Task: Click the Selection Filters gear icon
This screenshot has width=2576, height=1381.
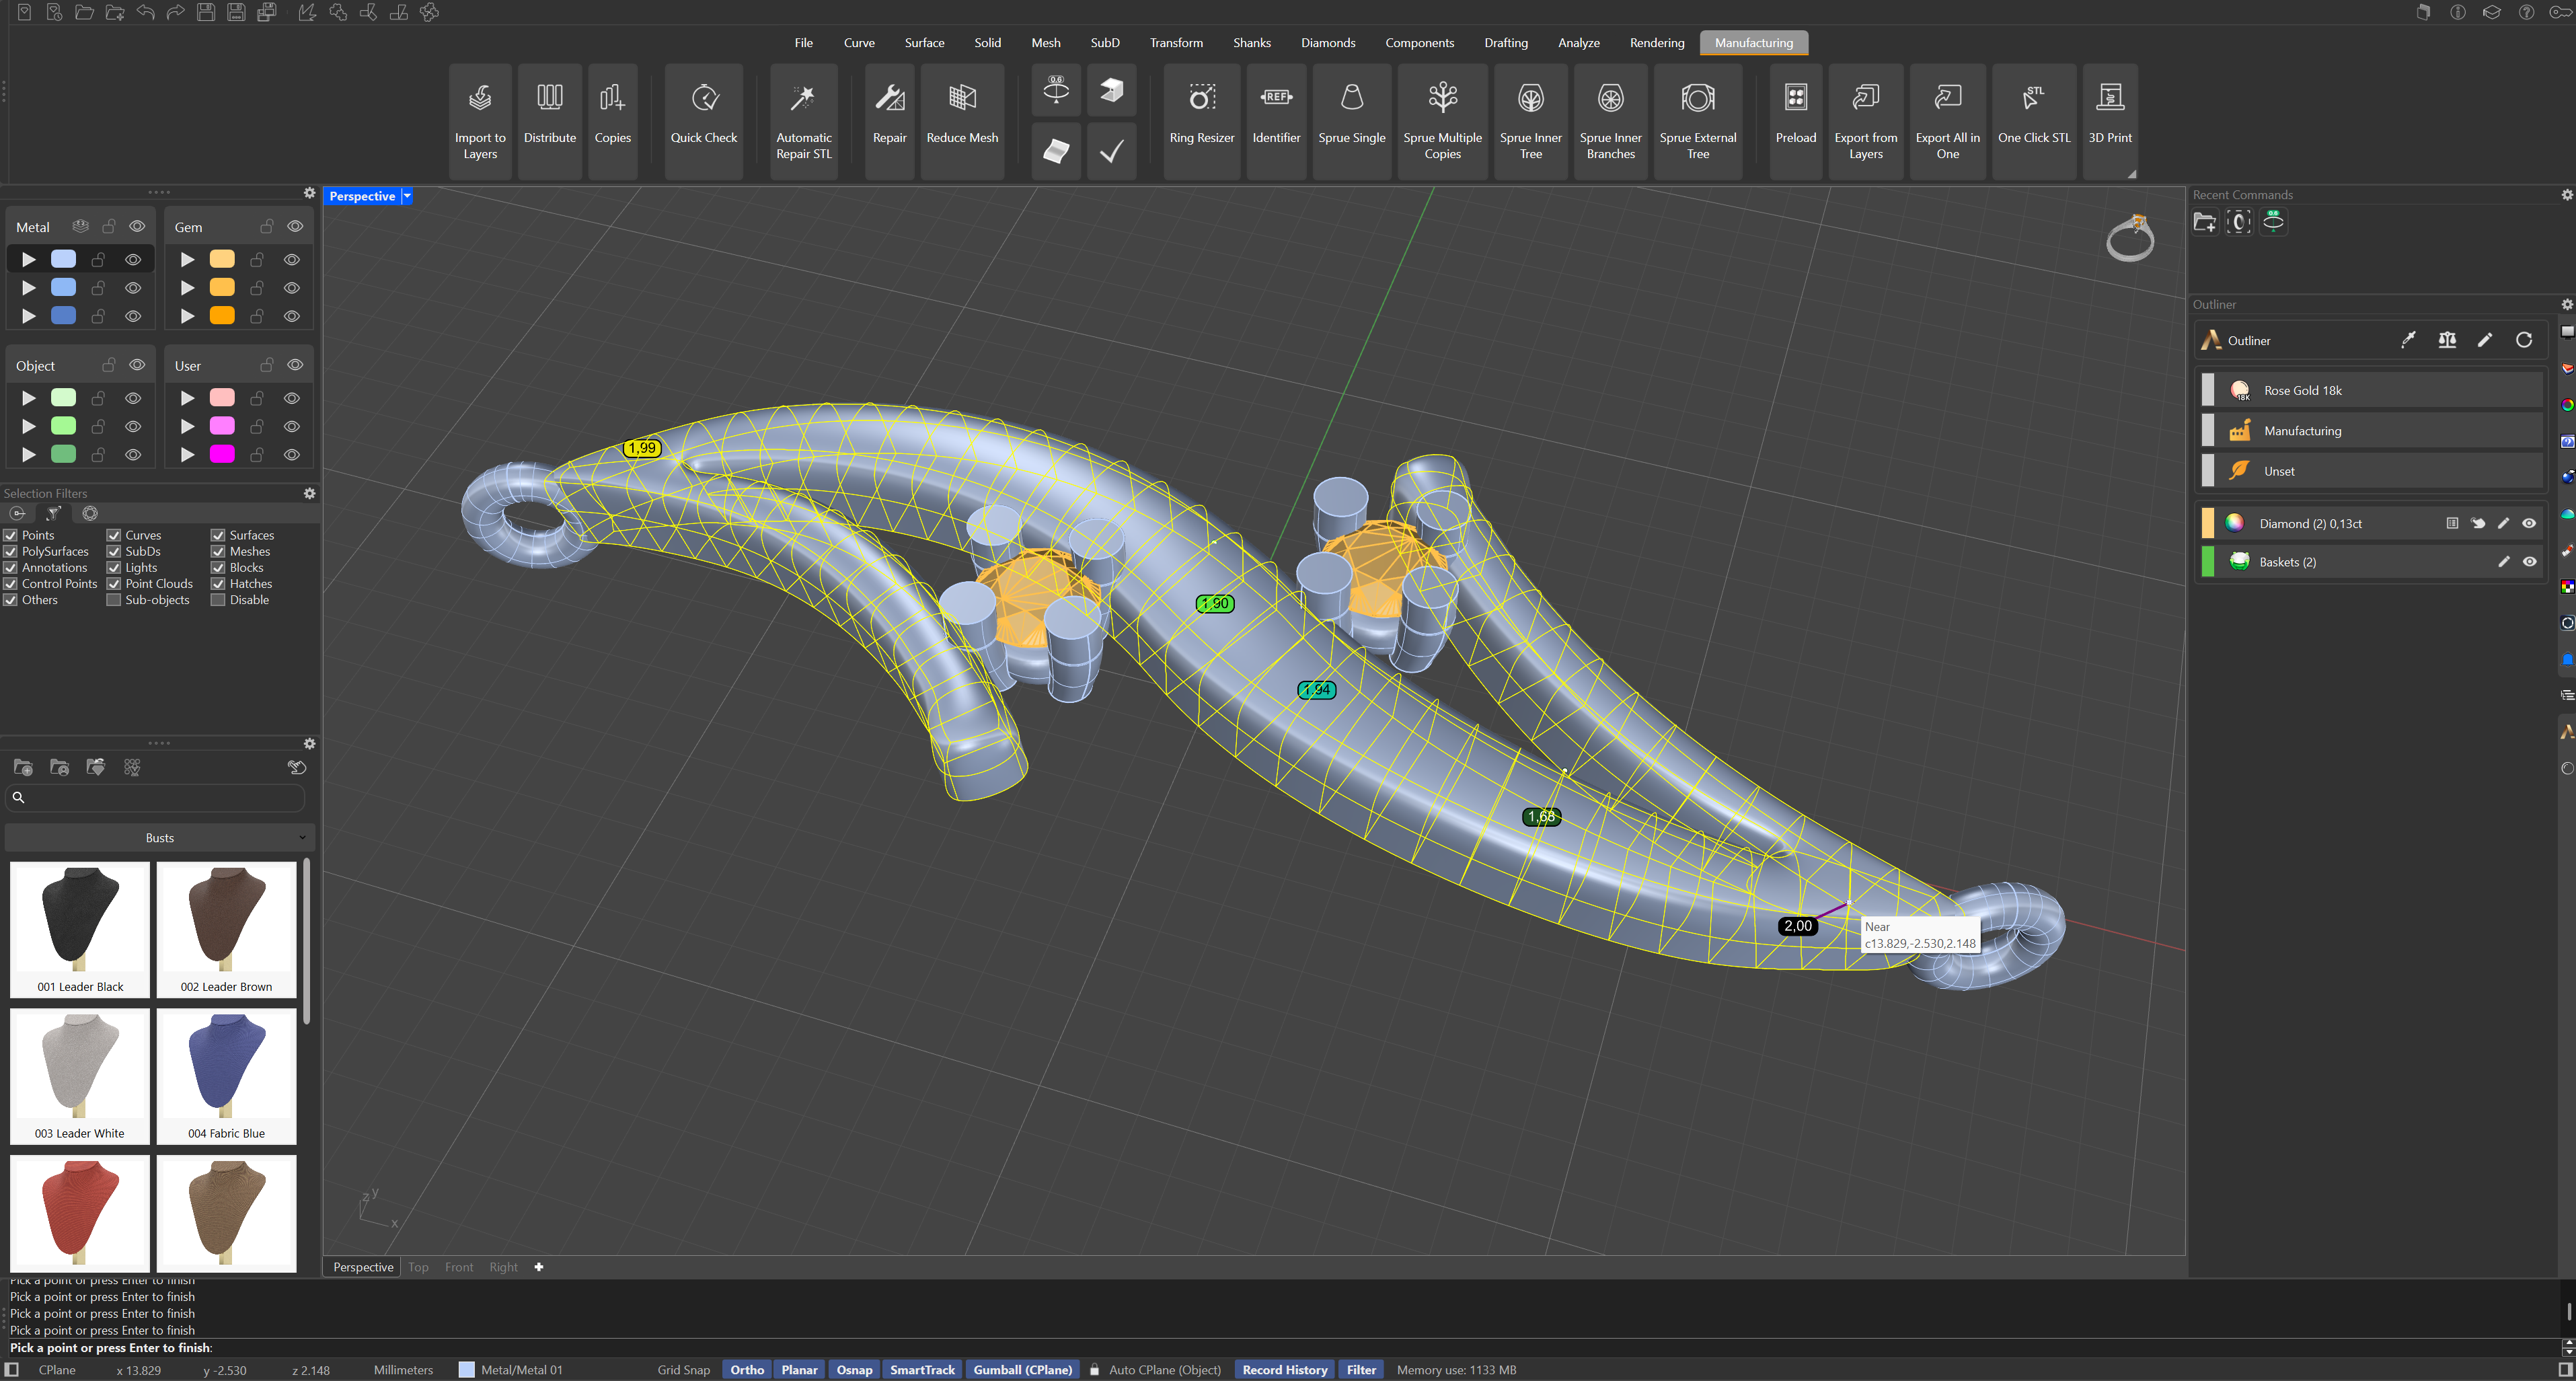Action: (310, 493)
